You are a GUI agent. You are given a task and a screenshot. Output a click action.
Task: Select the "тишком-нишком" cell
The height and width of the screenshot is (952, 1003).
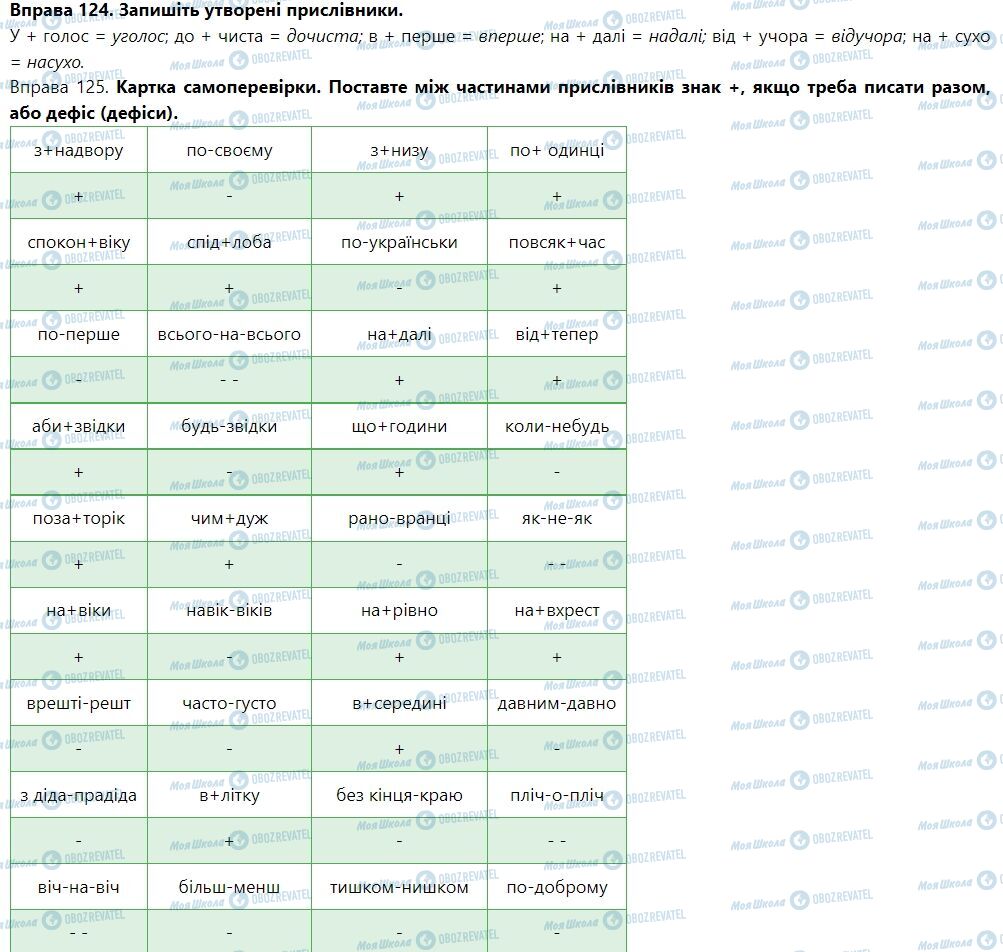tap(399, 887)
